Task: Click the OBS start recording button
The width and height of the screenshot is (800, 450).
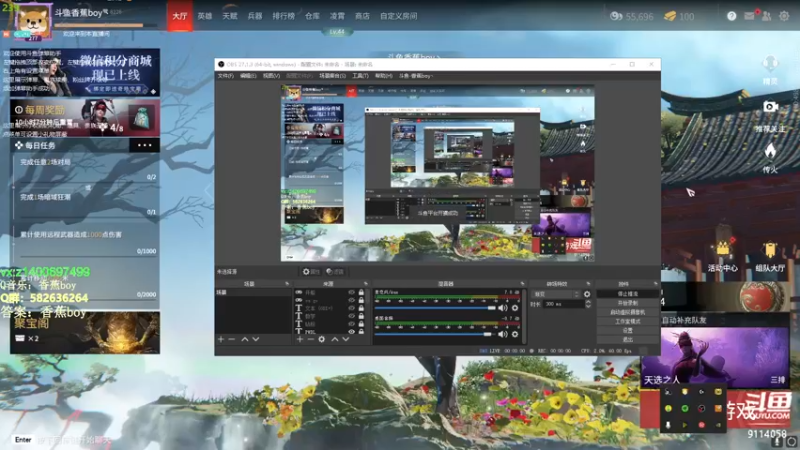Action: pos(628,303)
